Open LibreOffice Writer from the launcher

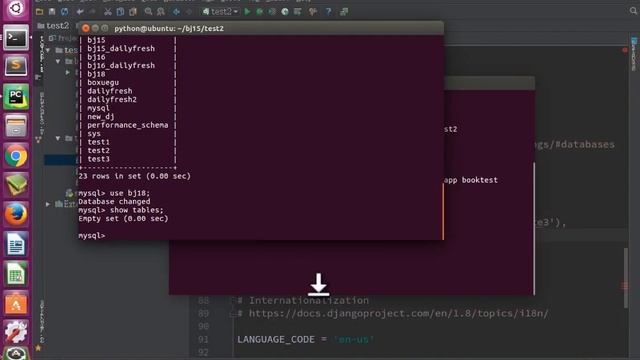(16, 244)
